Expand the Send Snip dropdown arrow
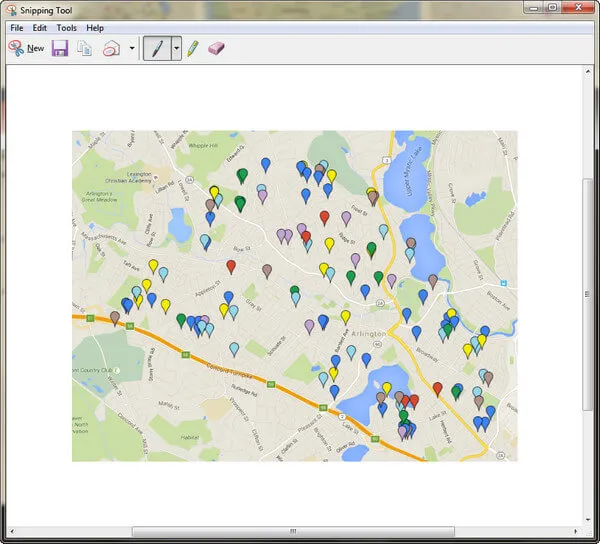The height and width of the screenshot is (544, 600). tap(131, 48)
